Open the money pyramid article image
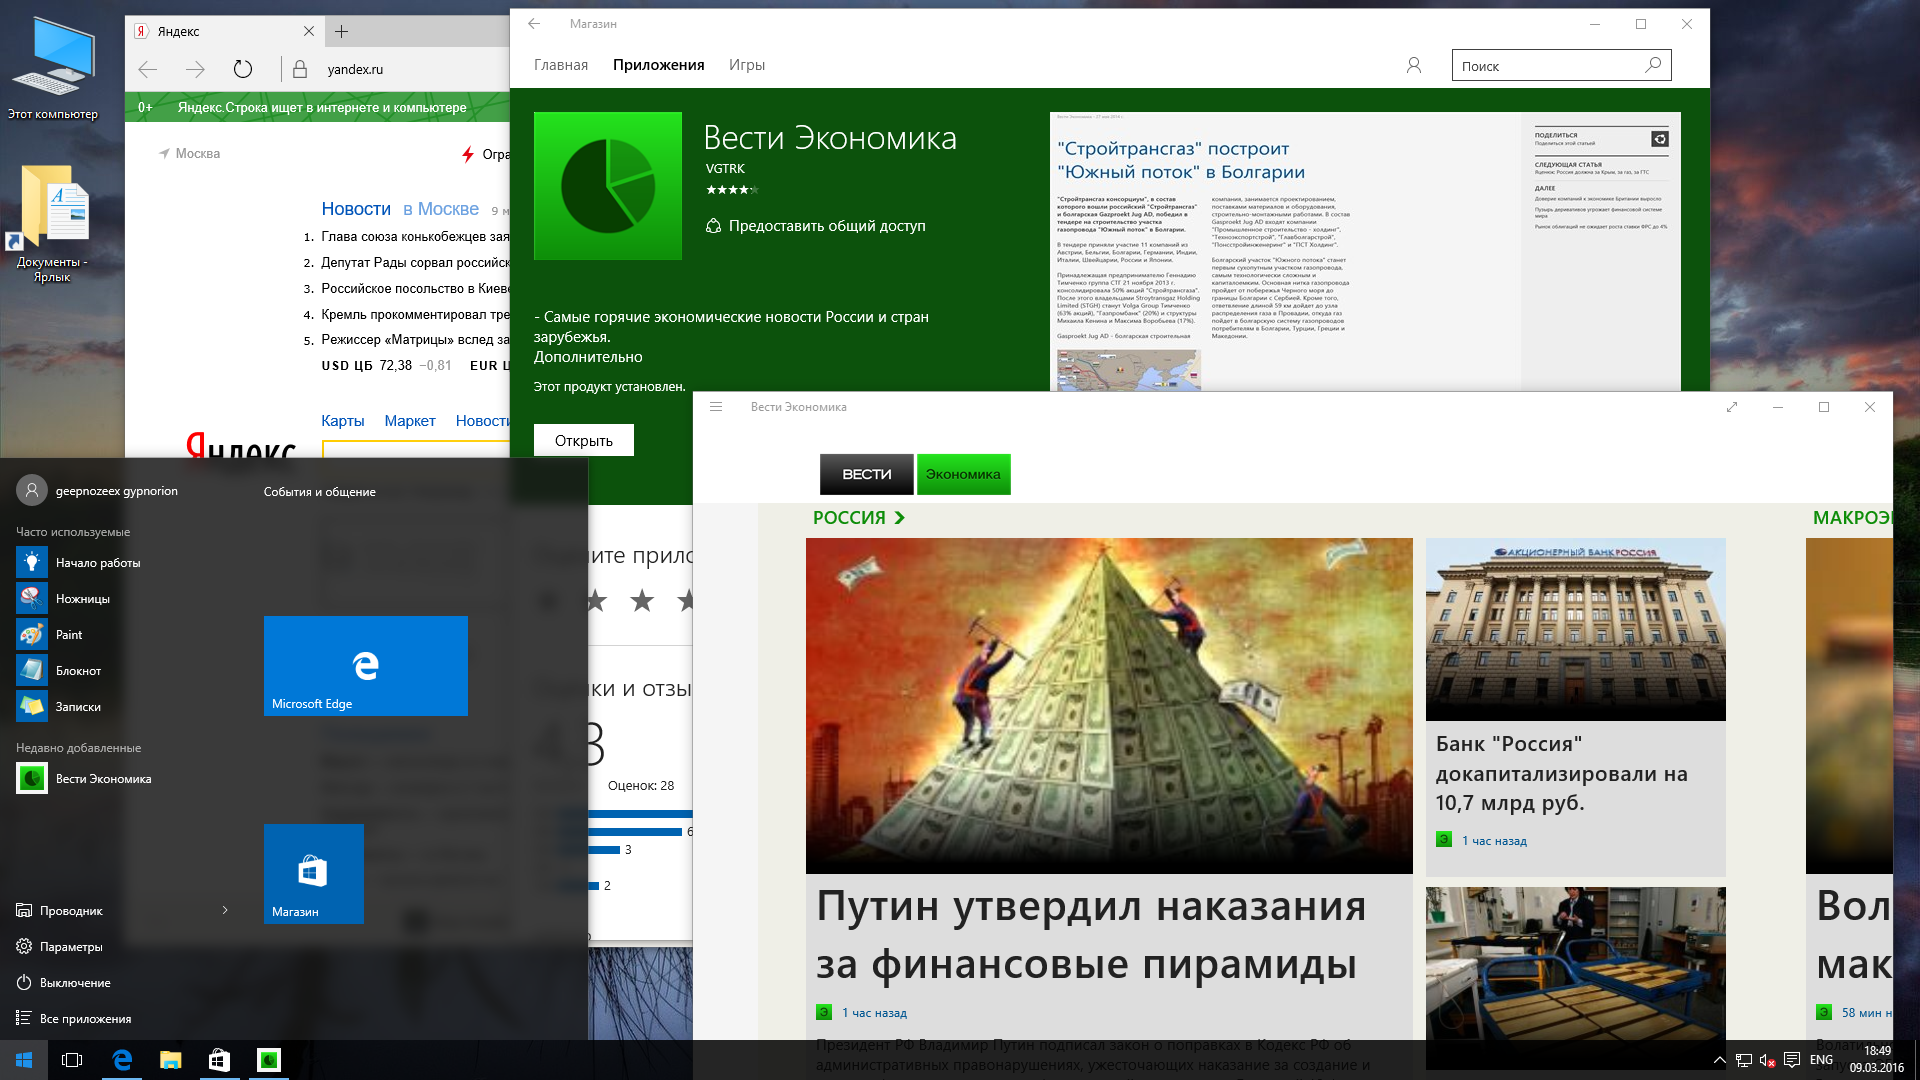1920x1080 pixels. [1109, 706]
